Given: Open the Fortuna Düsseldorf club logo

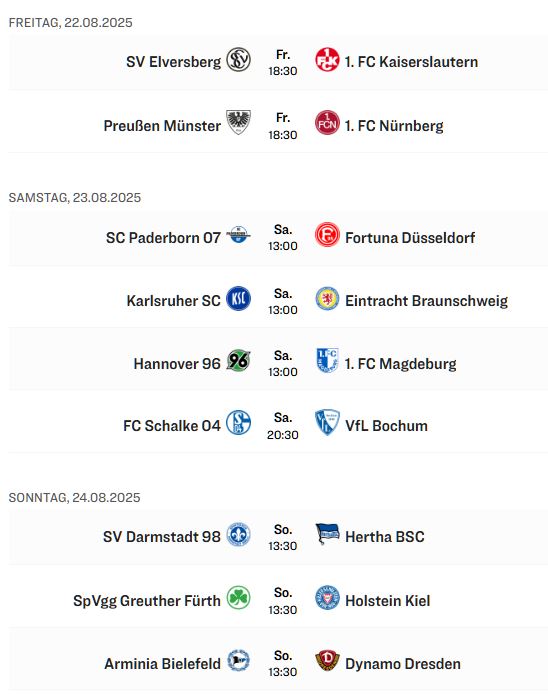Looking at the screenshot, I should pyautogui.click(x=327, y=234).
